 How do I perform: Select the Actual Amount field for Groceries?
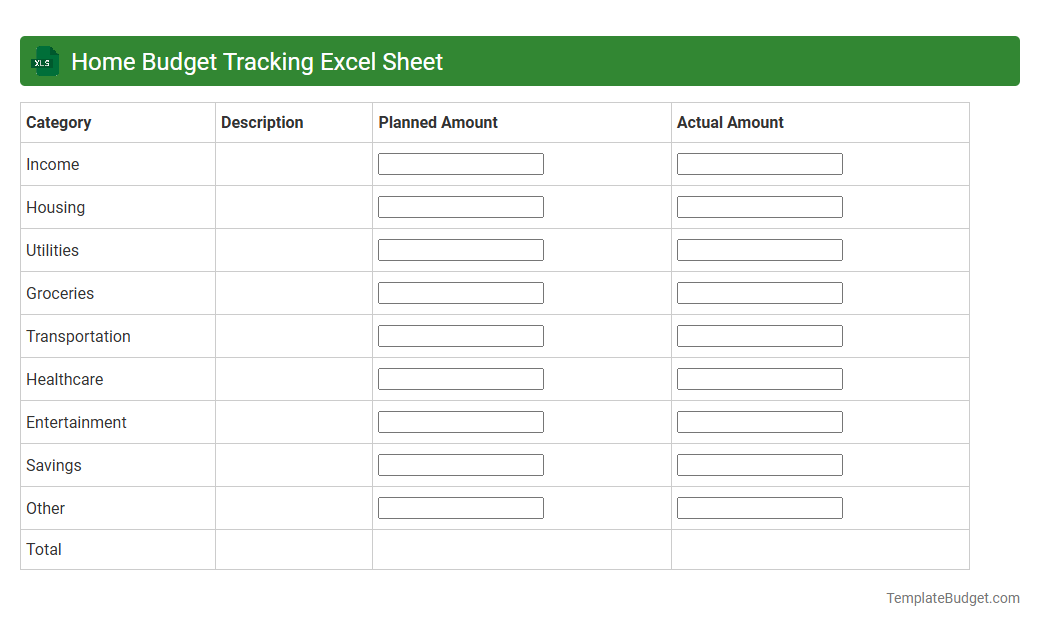click(x=759, y=292)
